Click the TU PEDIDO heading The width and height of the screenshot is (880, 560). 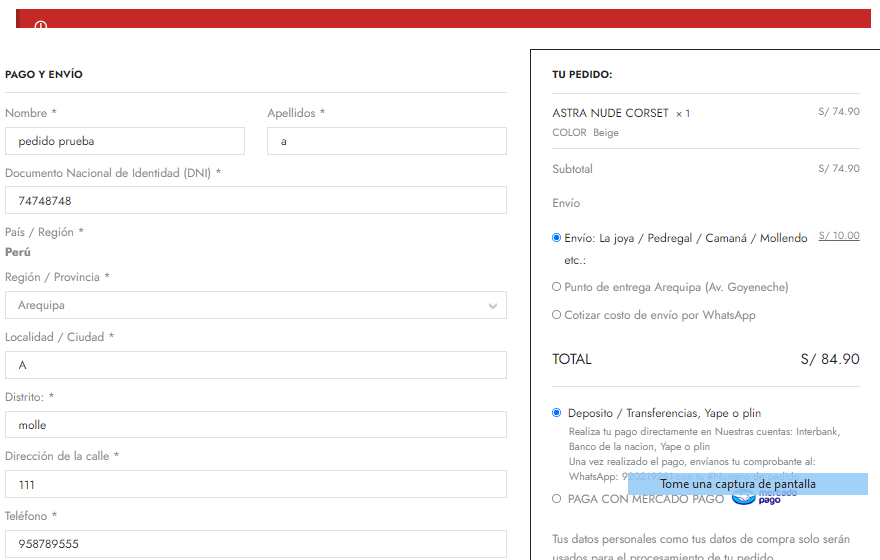pos(582,74)
